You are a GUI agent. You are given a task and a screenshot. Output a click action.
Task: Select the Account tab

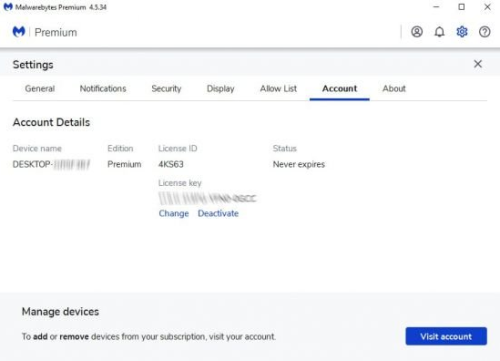pyautogui.click(x=339, y=89)
